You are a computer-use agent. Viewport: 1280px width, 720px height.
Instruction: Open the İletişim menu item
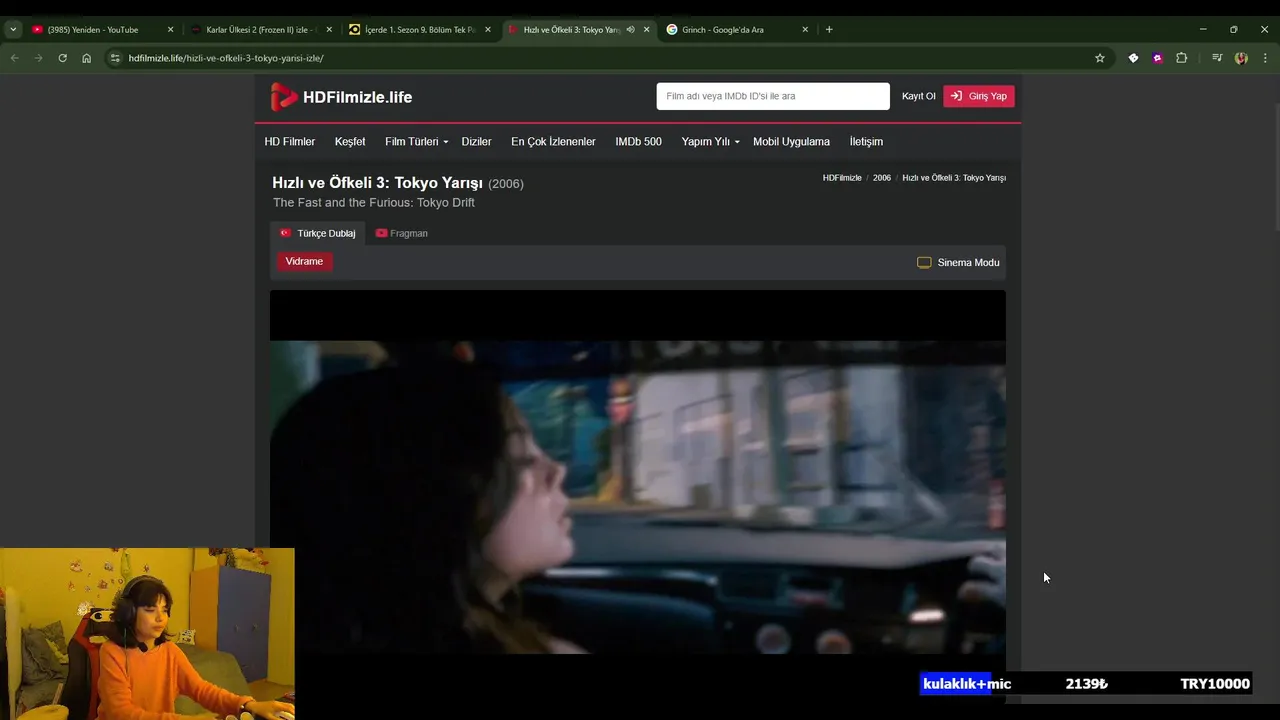pos(866,142)
